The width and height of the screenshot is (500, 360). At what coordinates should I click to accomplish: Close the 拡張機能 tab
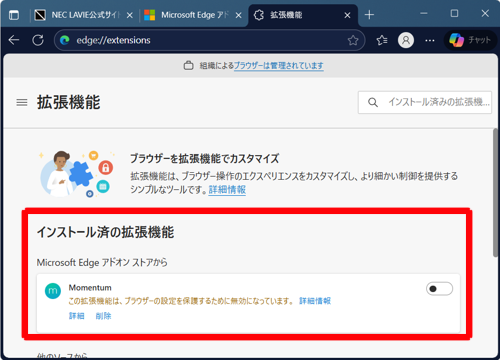click(347, 15)
